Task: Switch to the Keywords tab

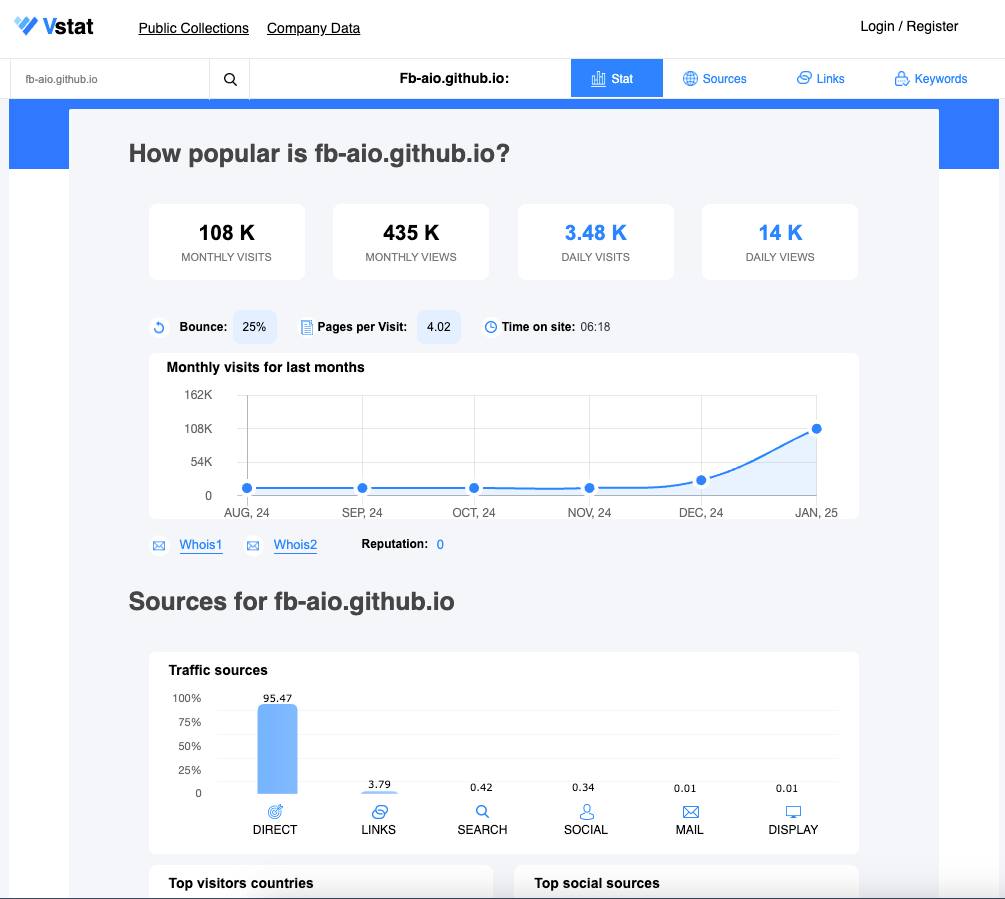Action: click(931, 78)
